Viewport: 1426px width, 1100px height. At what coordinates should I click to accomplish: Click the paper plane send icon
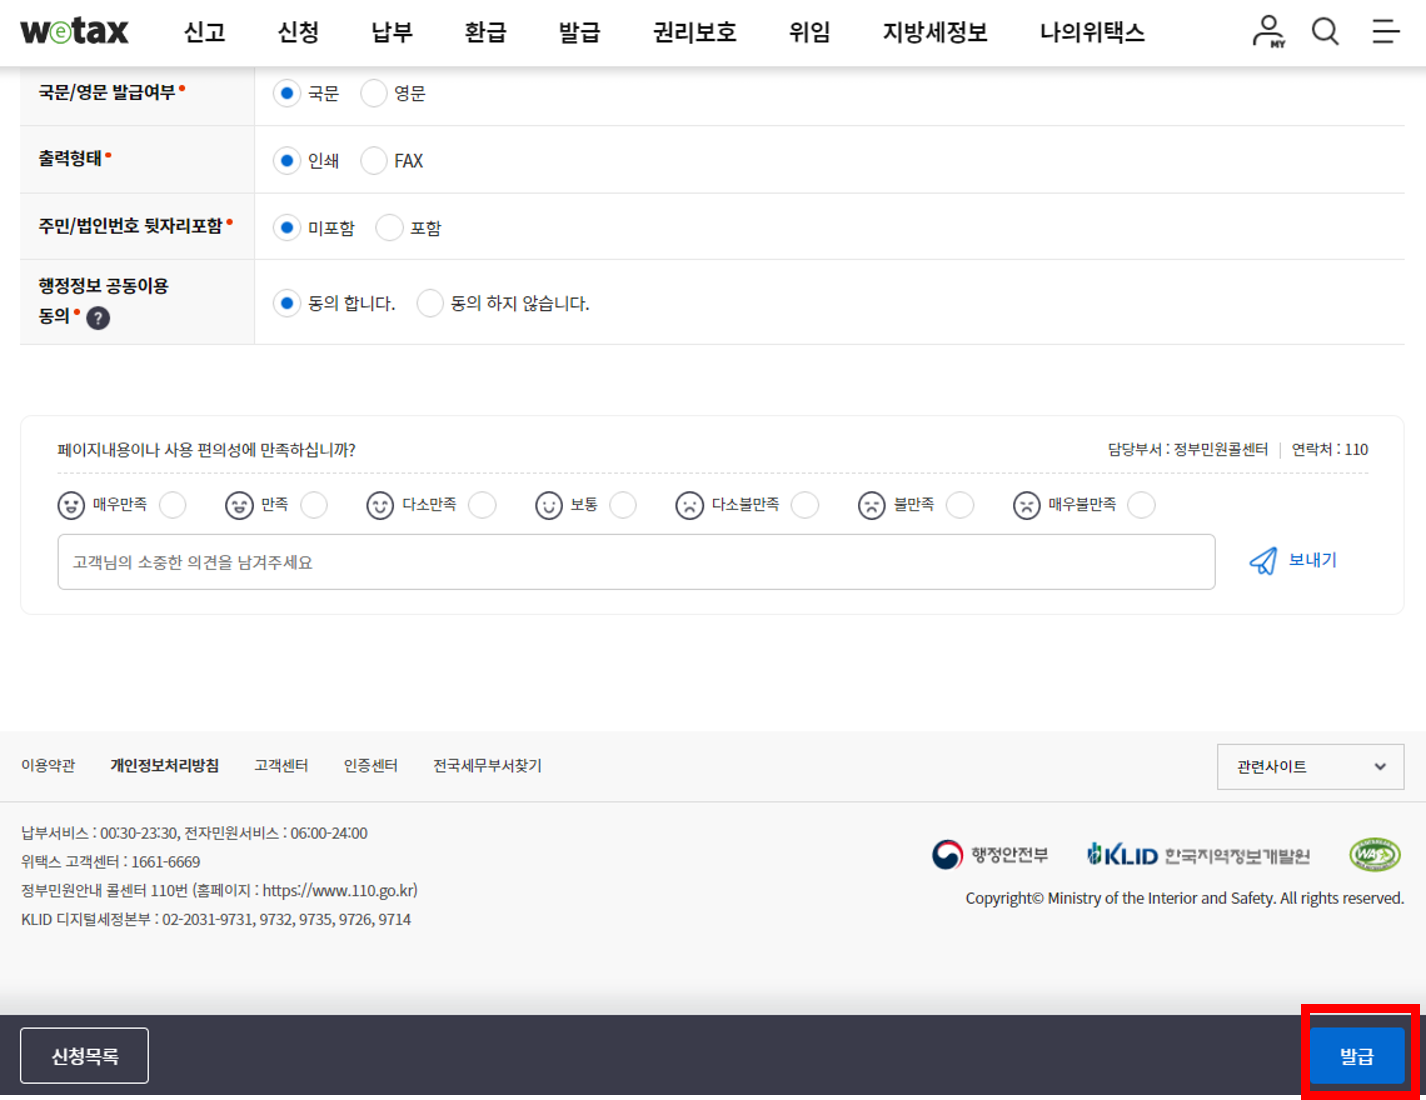point(1264,561)
